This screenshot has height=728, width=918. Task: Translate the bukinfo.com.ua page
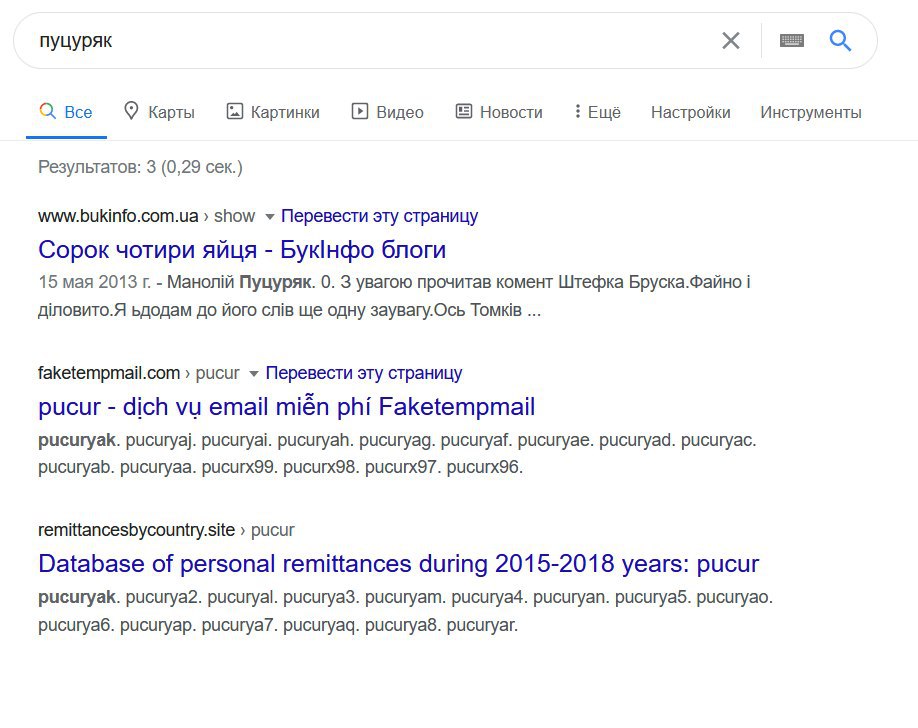click(379, 216)
